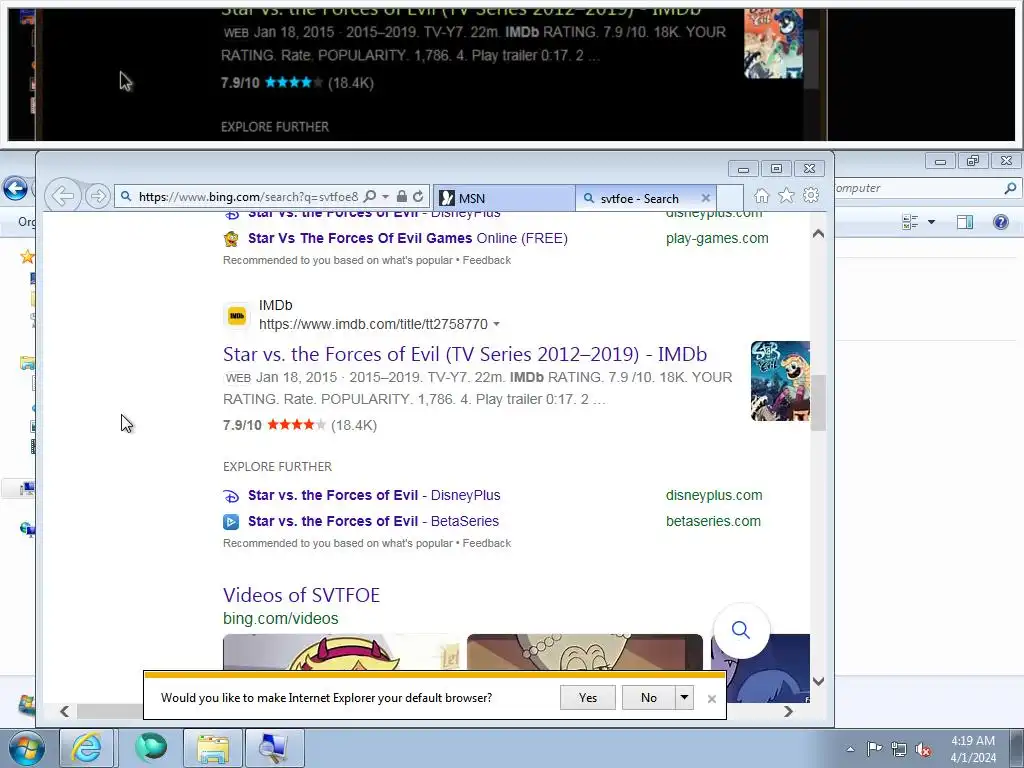The image size is (1024, 768).
Task: Click the horizontal scrollbar left arrow
Action: tap(65, 711)
